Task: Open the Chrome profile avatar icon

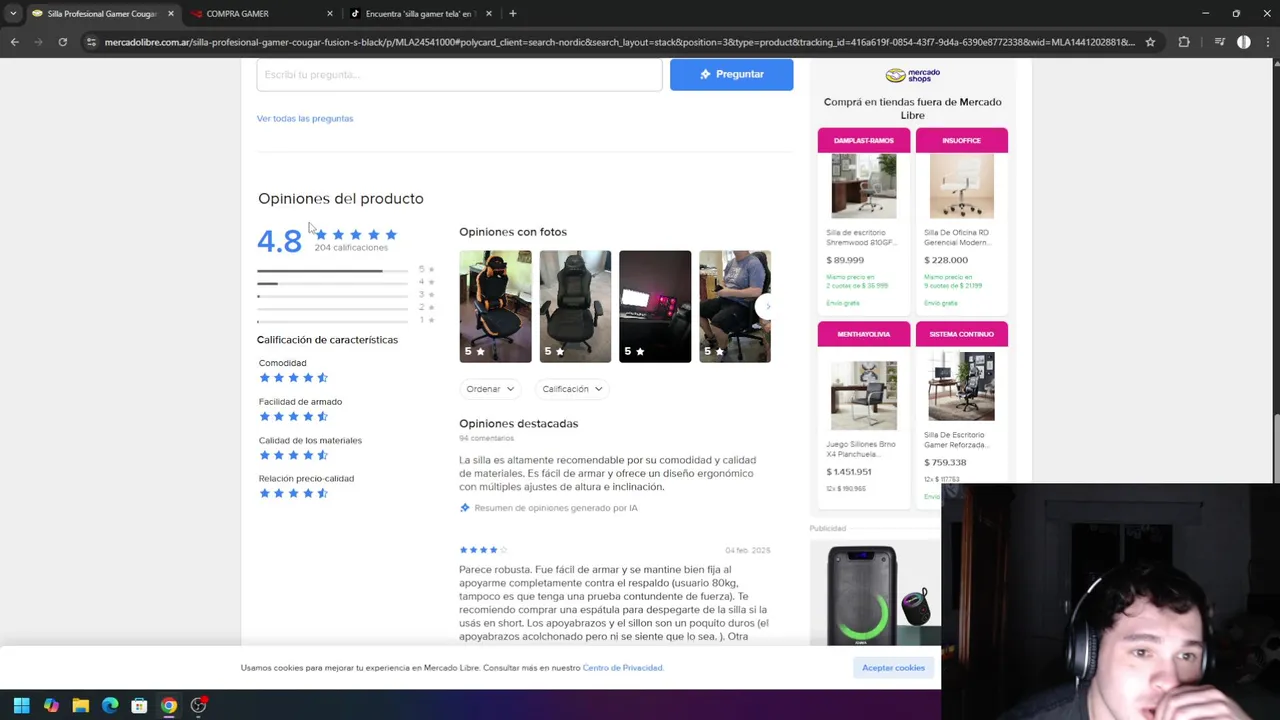Action: [x=1244, y=42]
